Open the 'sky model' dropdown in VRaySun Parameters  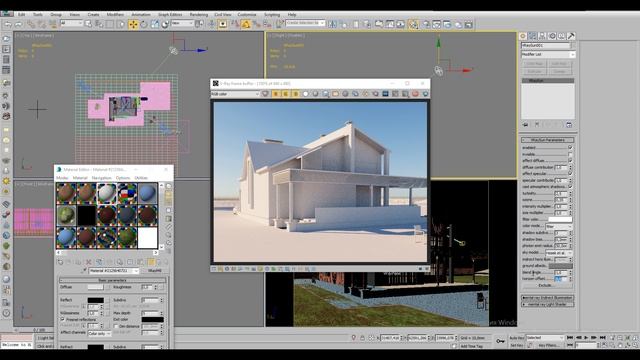(x=559, y=253)
